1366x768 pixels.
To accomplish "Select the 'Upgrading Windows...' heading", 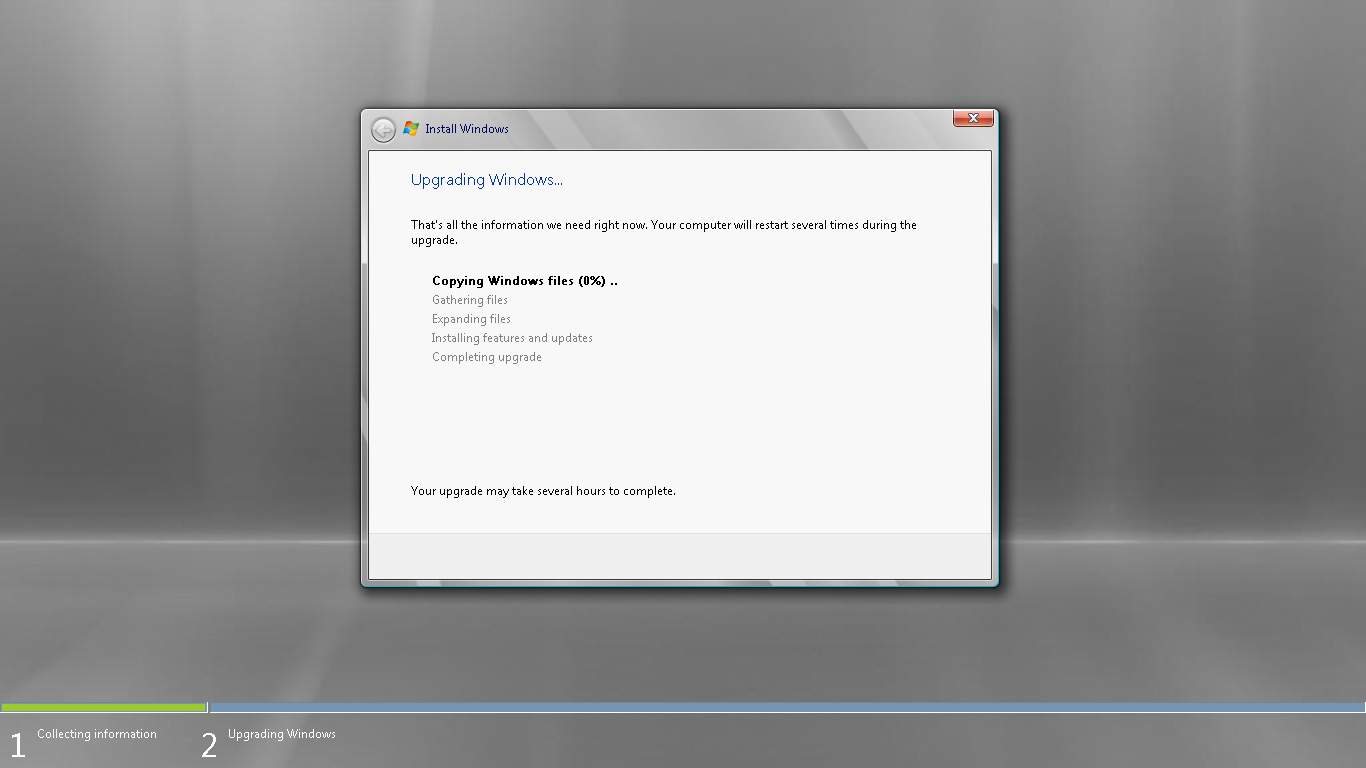I will [x=487, y=180].
